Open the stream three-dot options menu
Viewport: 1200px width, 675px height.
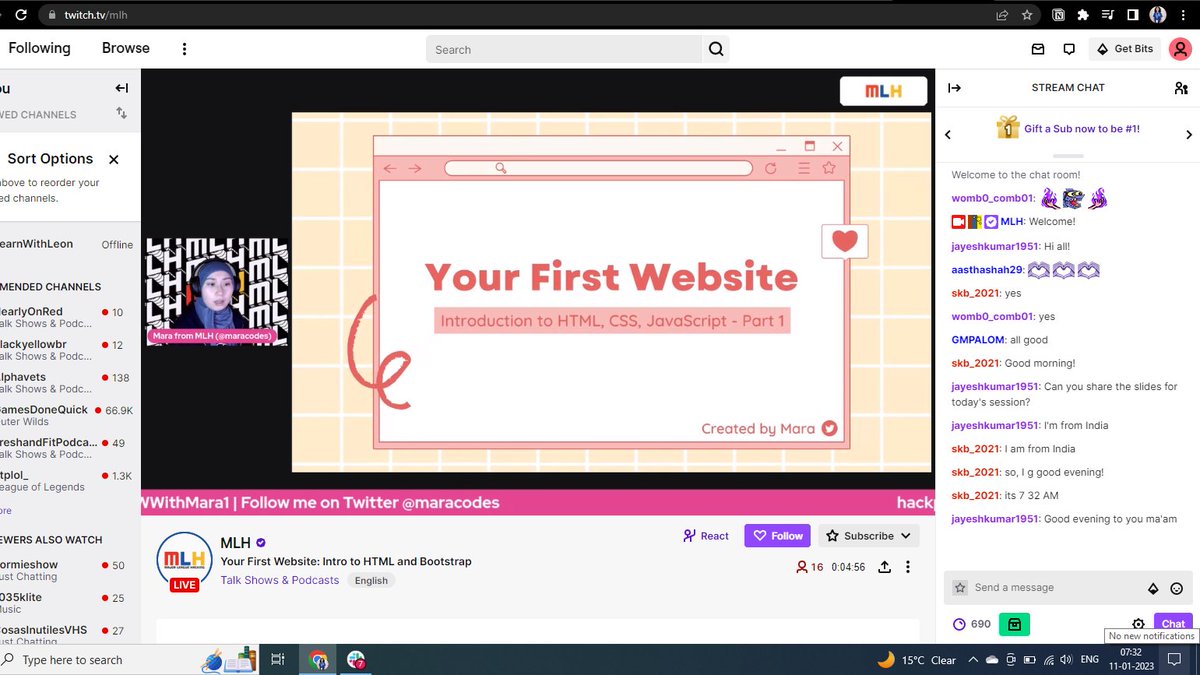click(908, 567)
